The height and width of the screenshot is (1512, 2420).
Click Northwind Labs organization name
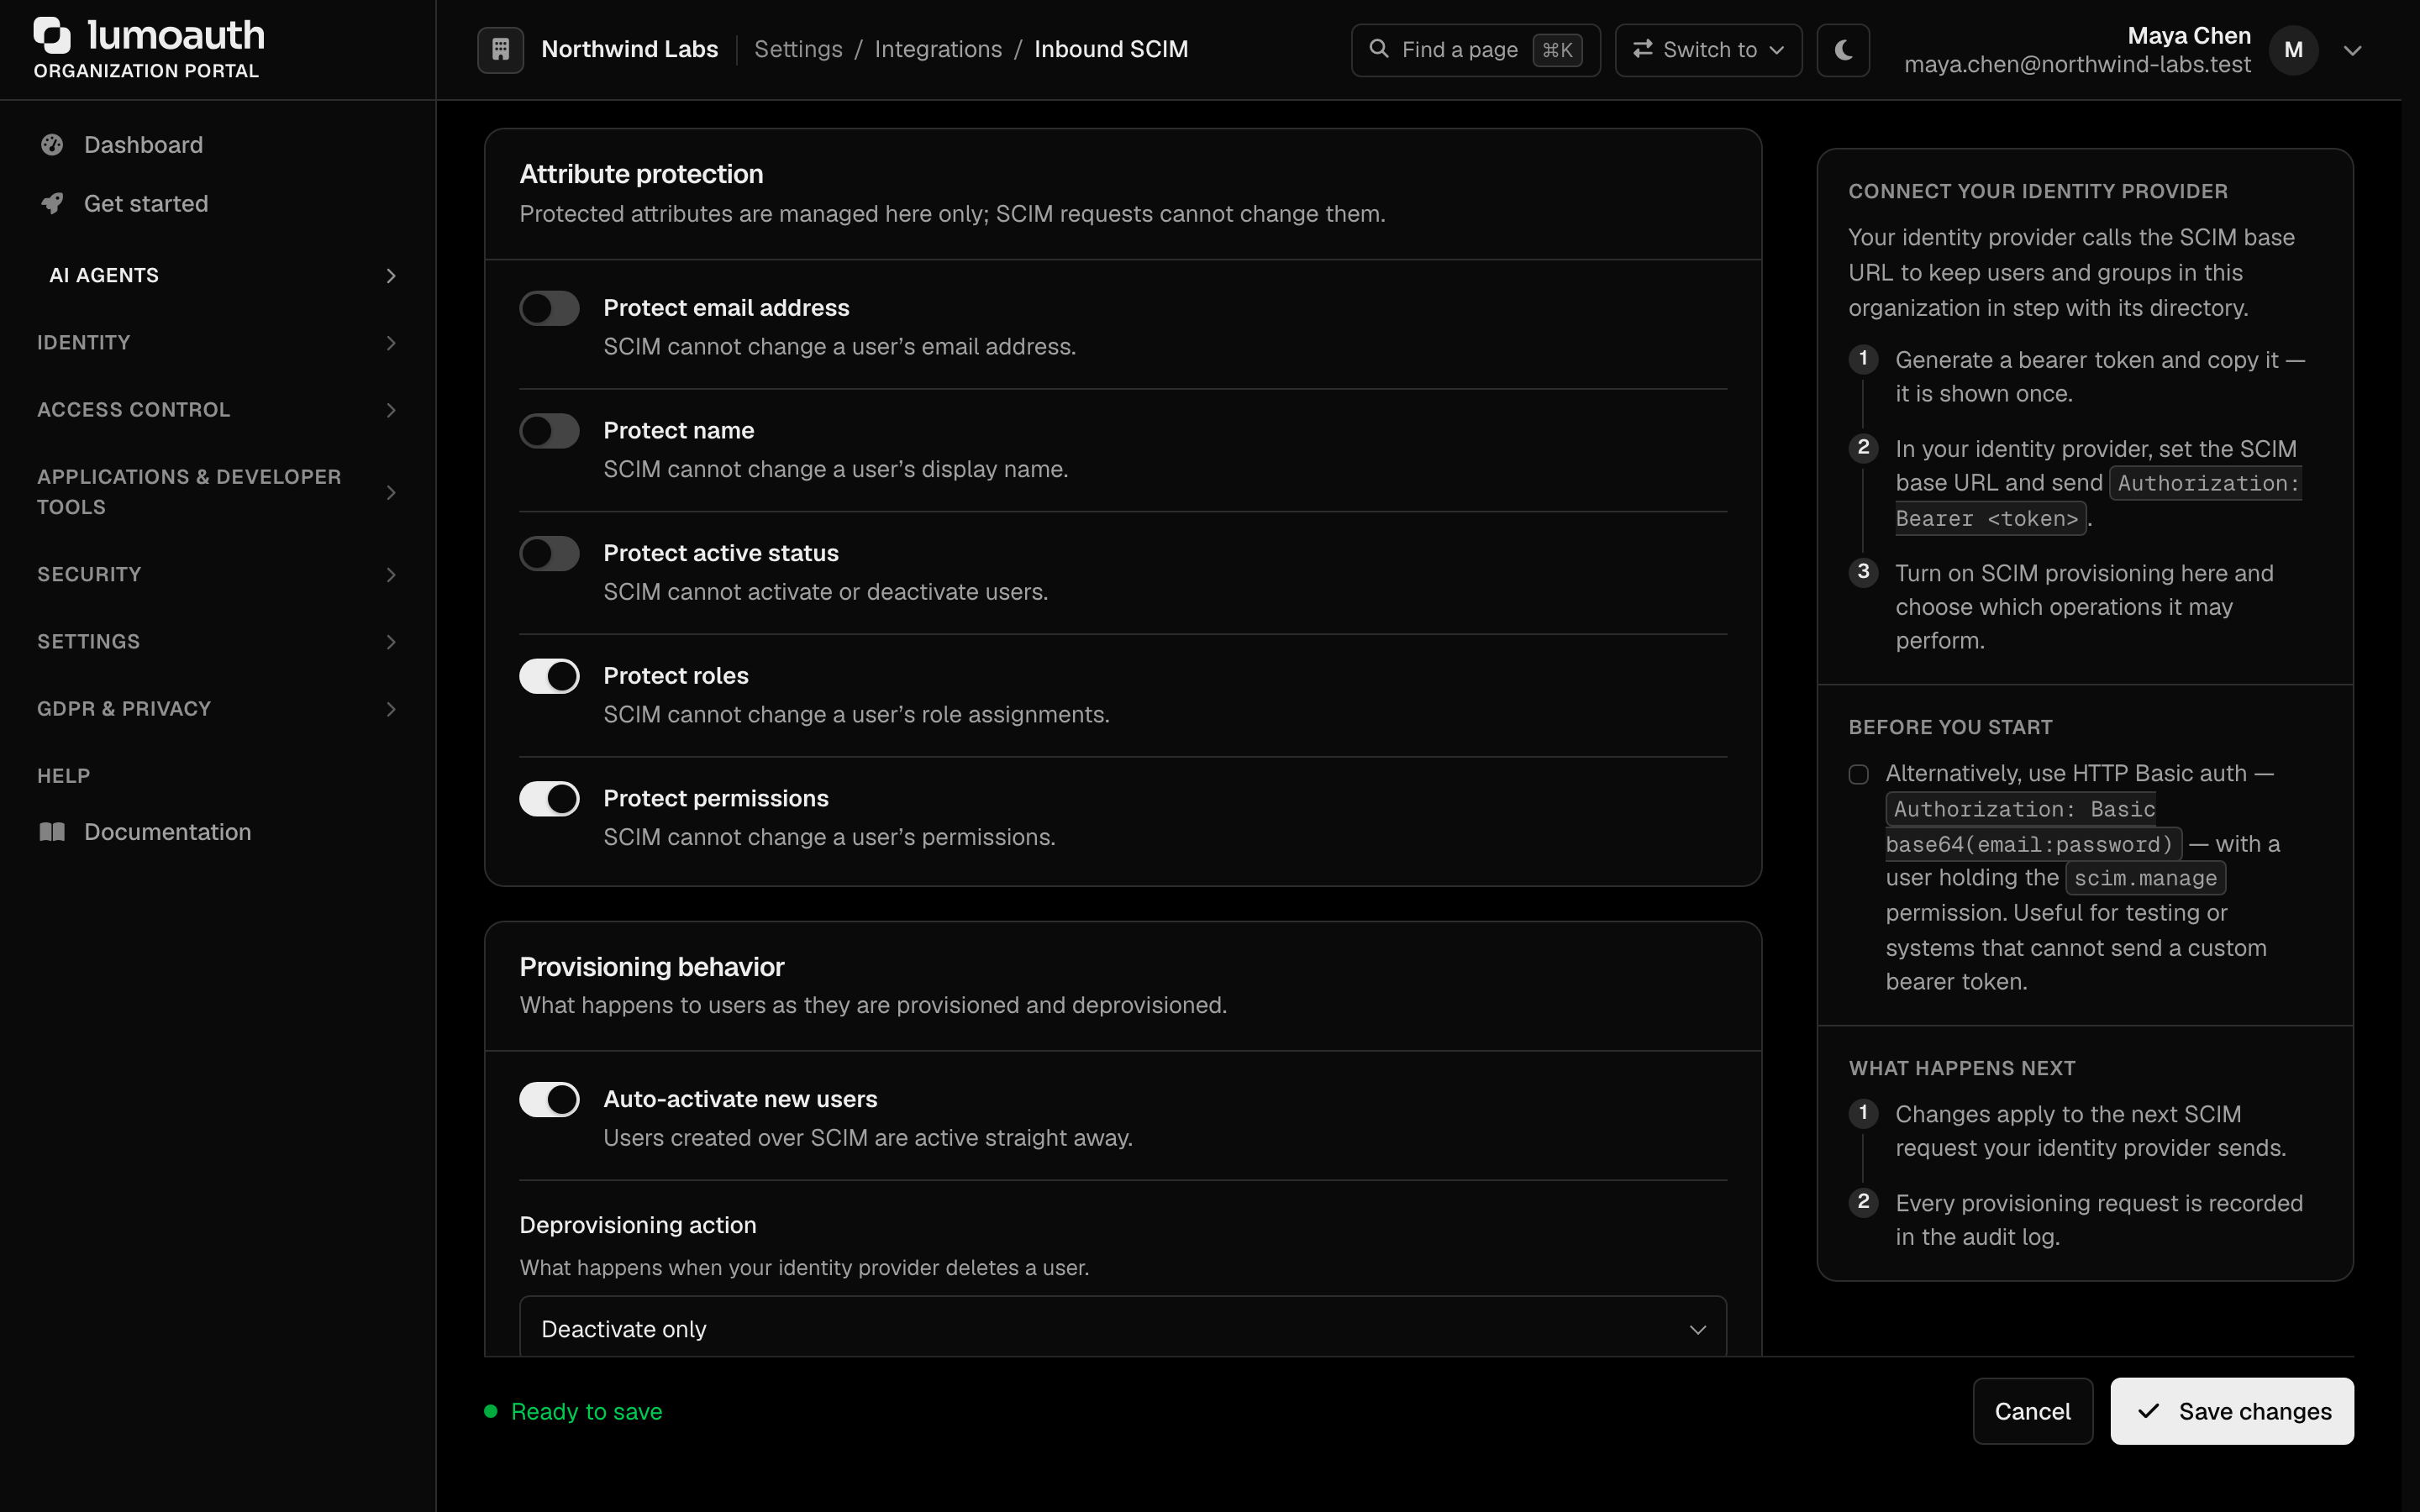[630, 49]
